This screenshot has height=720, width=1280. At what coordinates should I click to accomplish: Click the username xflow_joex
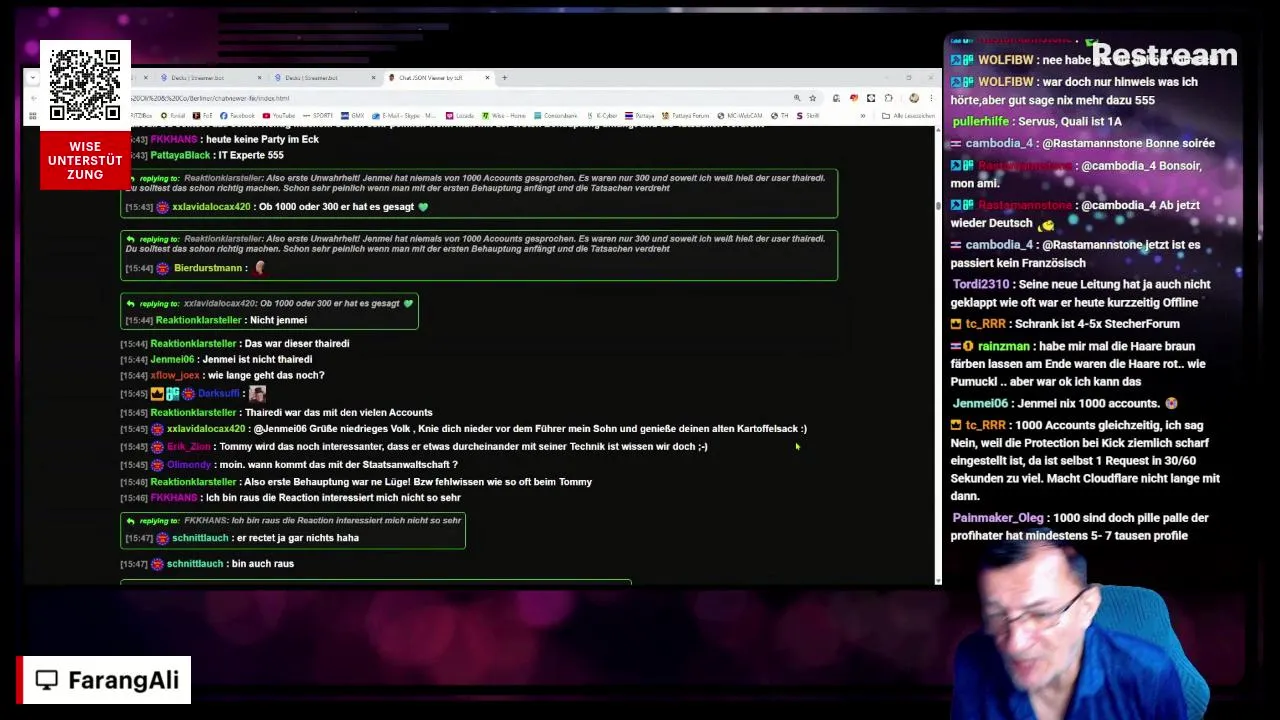coord(175,375)
